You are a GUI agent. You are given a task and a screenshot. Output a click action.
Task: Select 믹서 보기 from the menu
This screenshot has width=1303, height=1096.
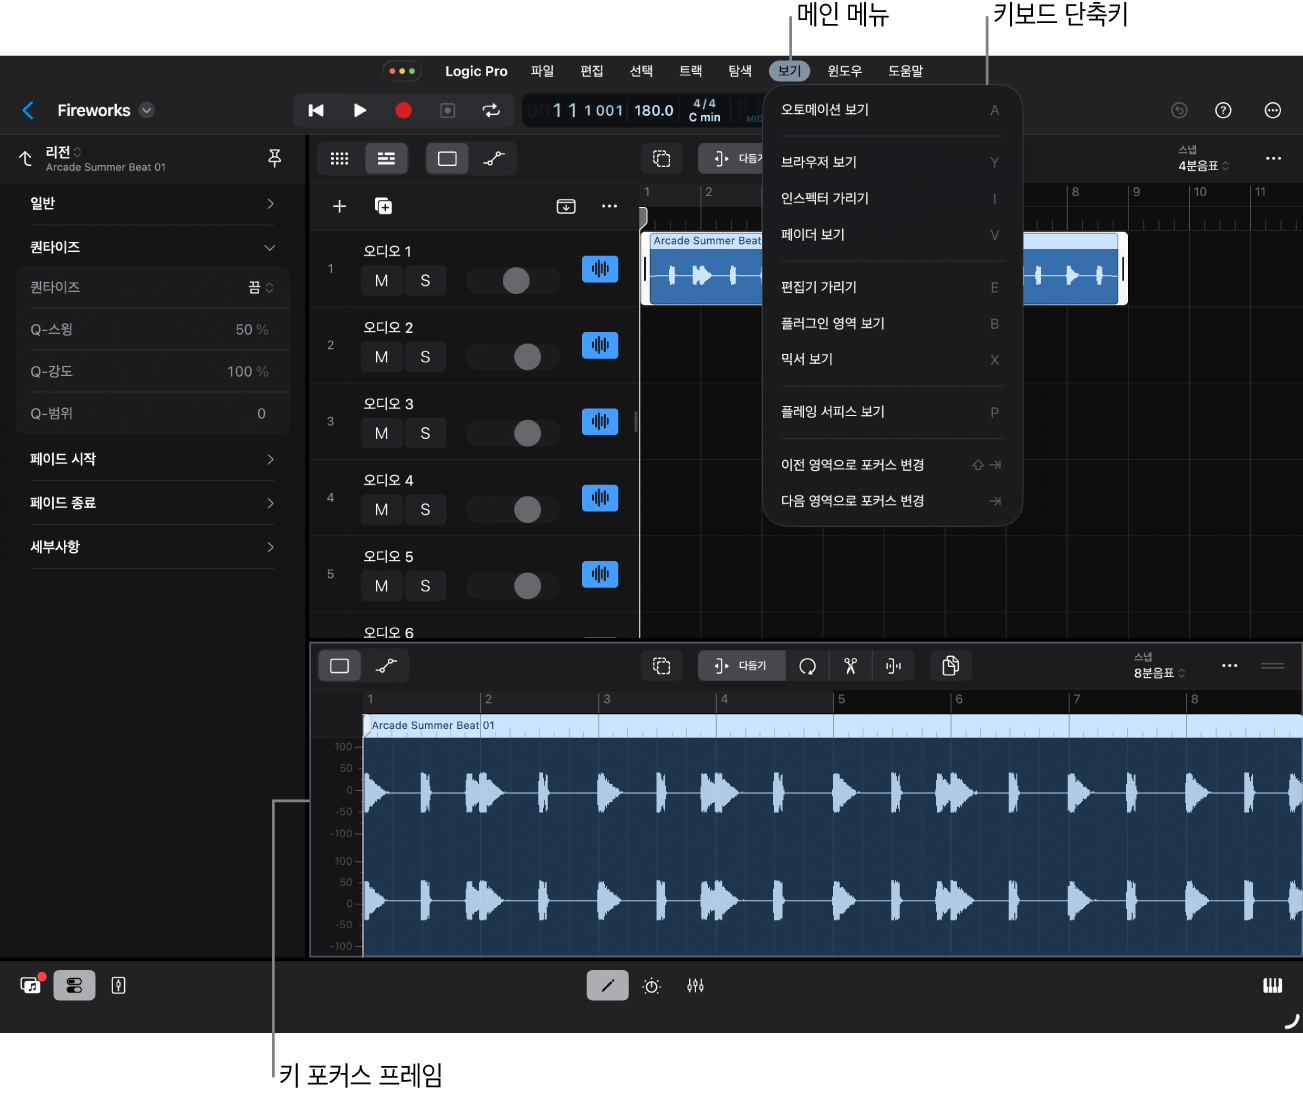(x=807, y=359)
